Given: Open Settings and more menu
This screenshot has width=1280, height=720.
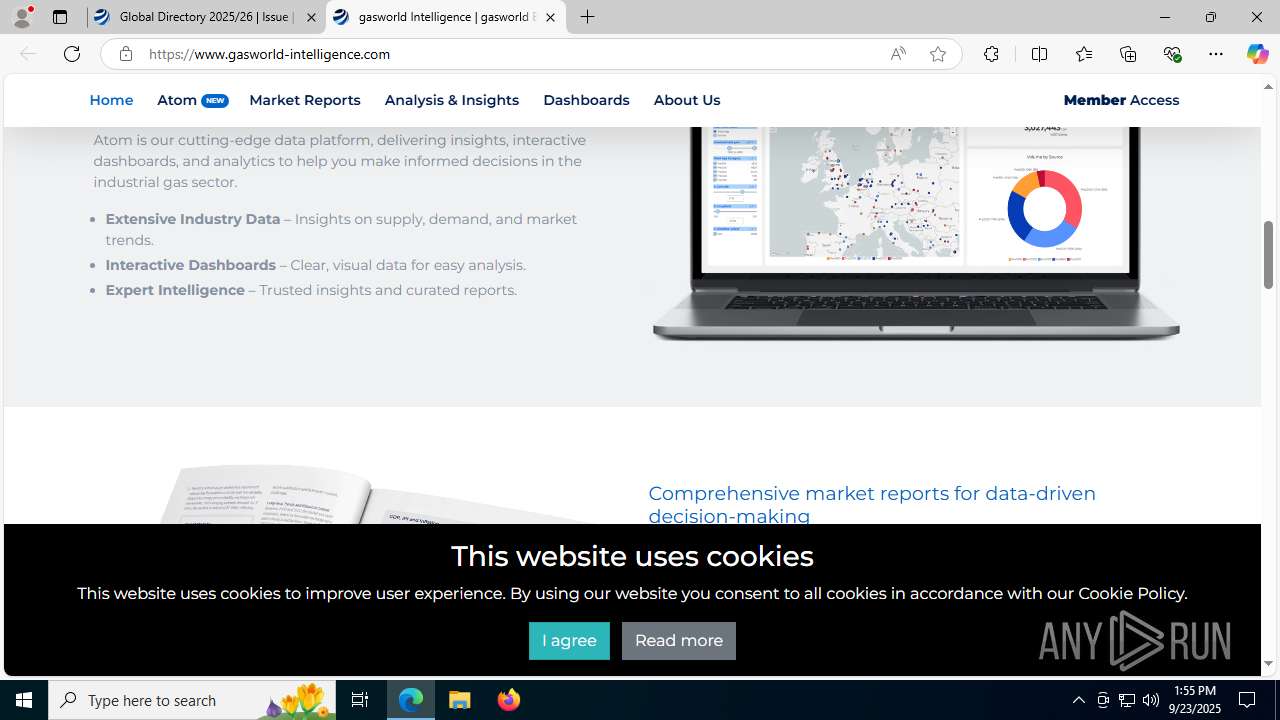Looking at the screenshot, I should [x=1216, y=54].
